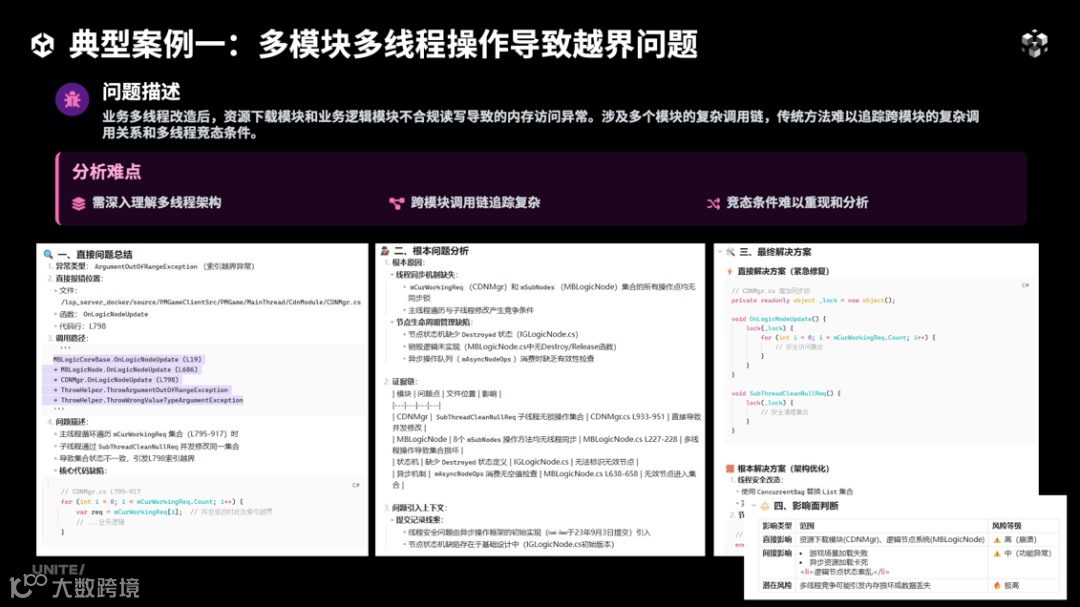Click the 潜在风险 table row label
This screenshot has width=1080, height=607.
pyautogui.click(x=777, y=586)
